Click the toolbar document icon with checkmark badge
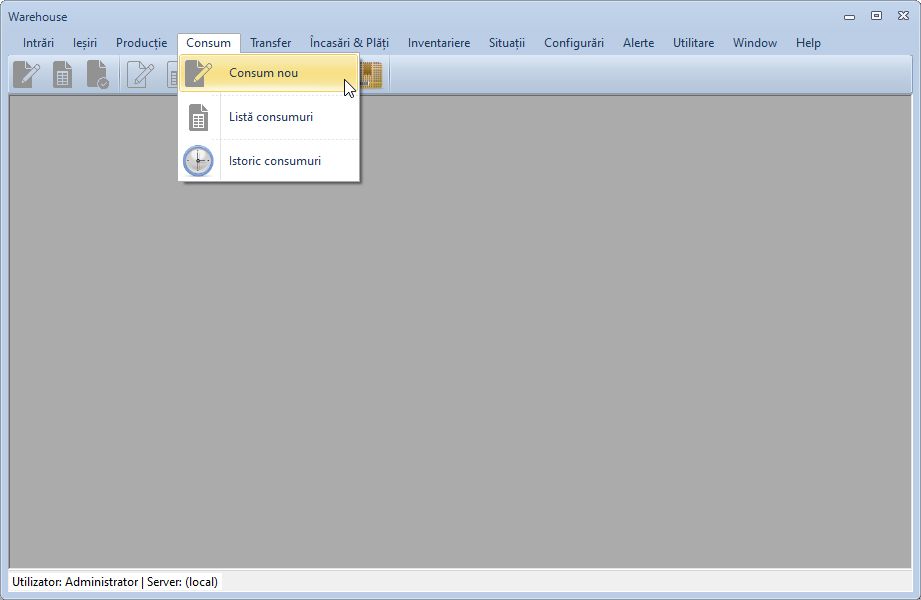This screenshot has height=600, width=921. (97, 75)
